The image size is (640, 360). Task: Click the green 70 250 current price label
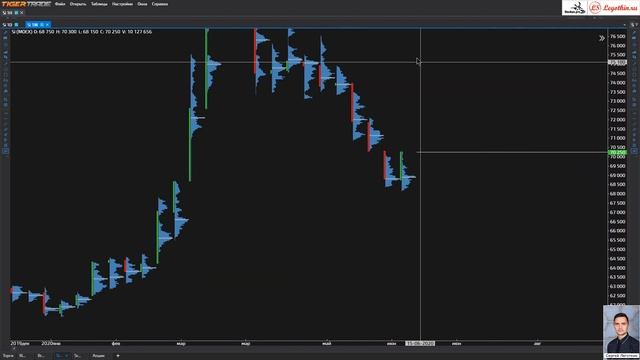[617, 153]
